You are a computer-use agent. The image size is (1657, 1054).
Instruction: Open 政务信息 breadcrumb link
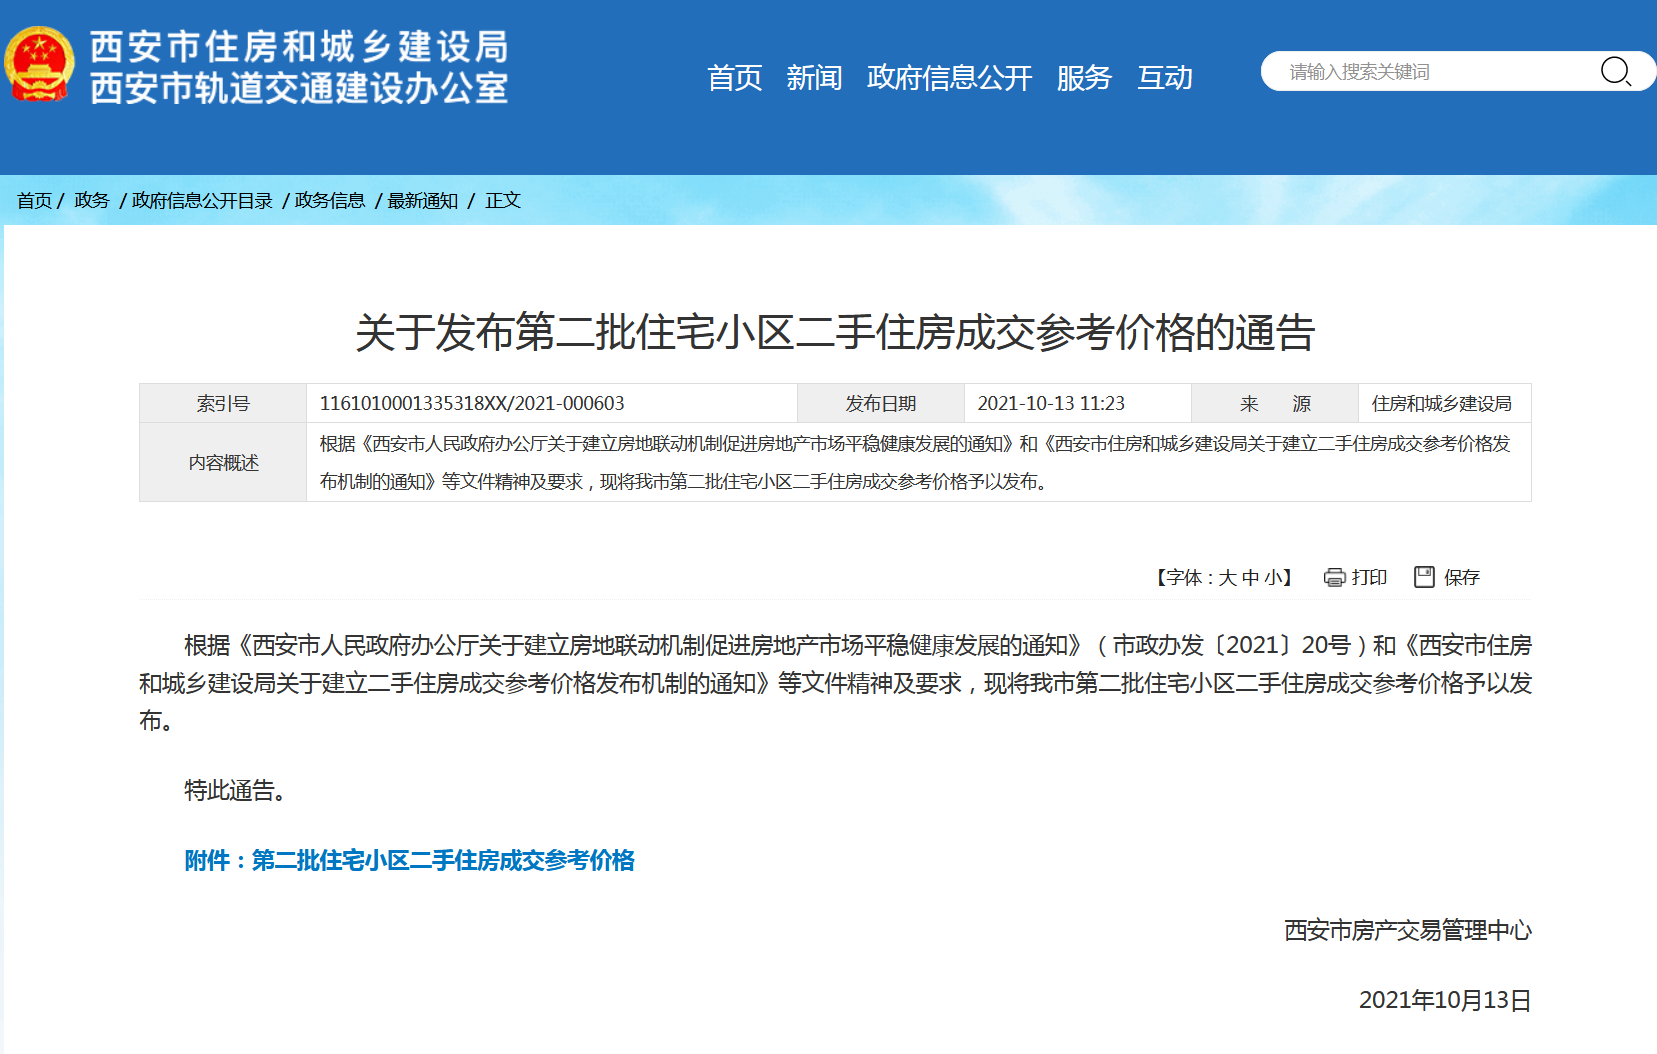coord(330,201)
